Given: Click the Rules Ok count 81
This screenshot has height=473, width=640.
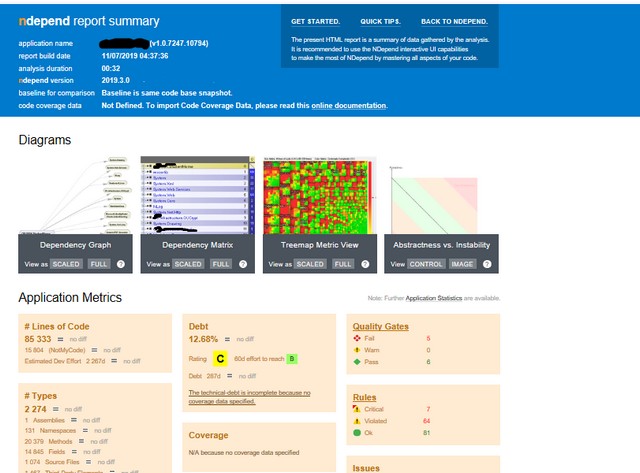Looking at the screenshot, I should pos(427,433).
